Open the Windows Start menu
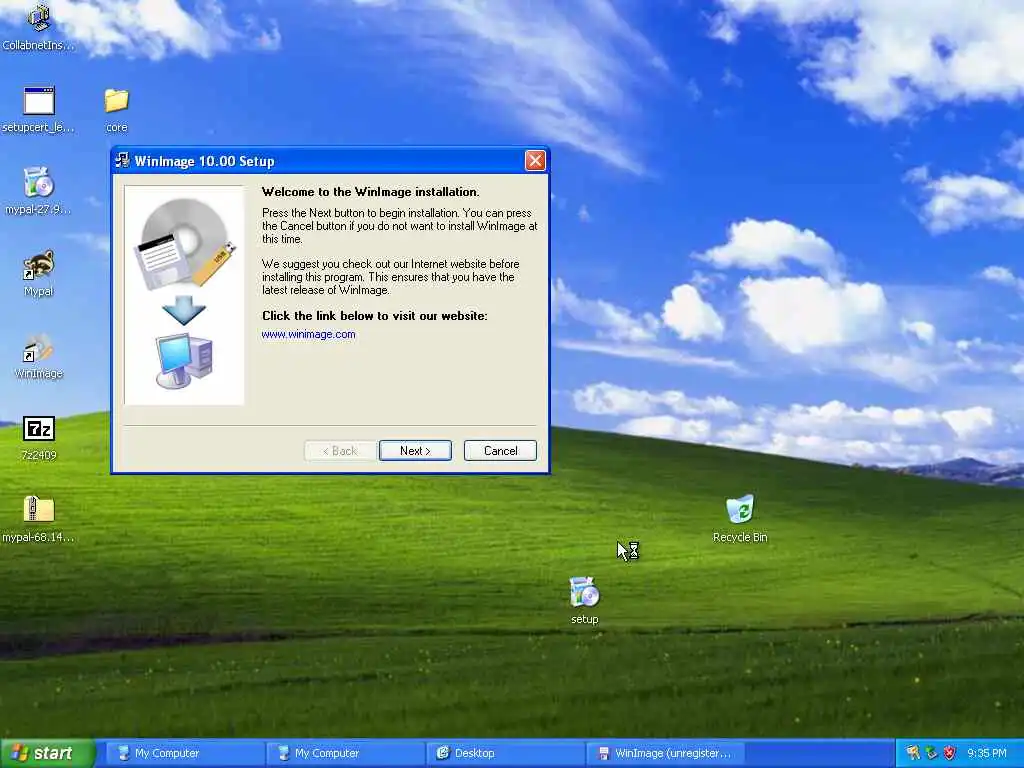Viewport: 1024px width, 768px height. point(47,753)
